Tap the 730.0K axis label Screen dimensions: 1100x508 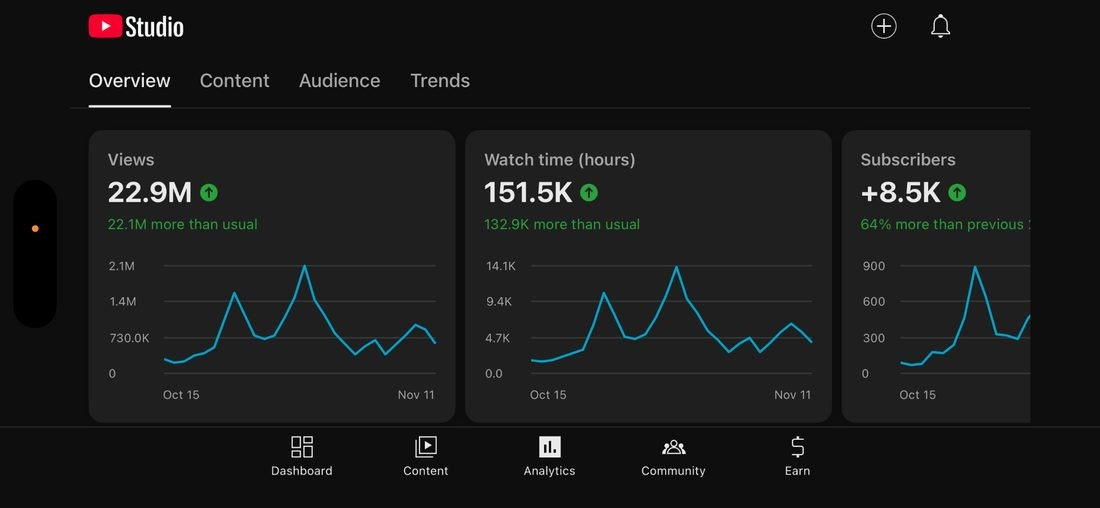click(x=129, y=338)
